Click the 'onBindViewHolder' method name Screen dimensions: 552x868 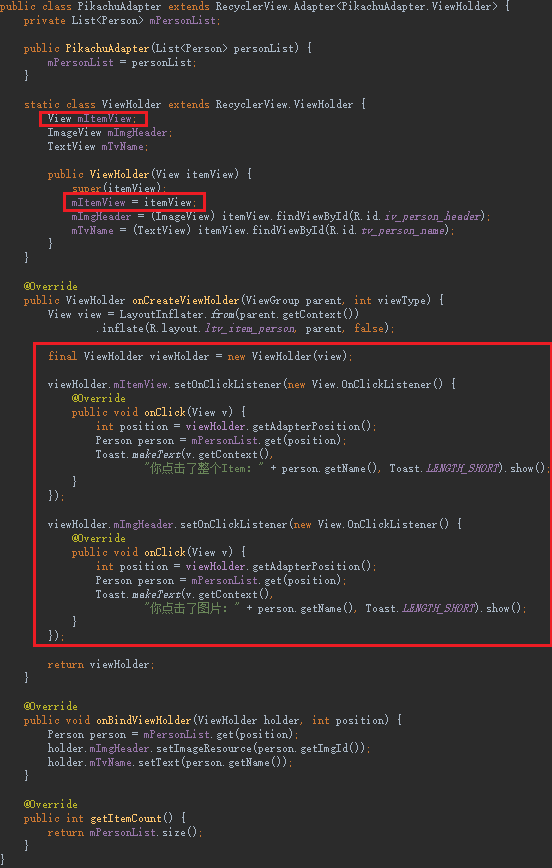click(143, 720)
